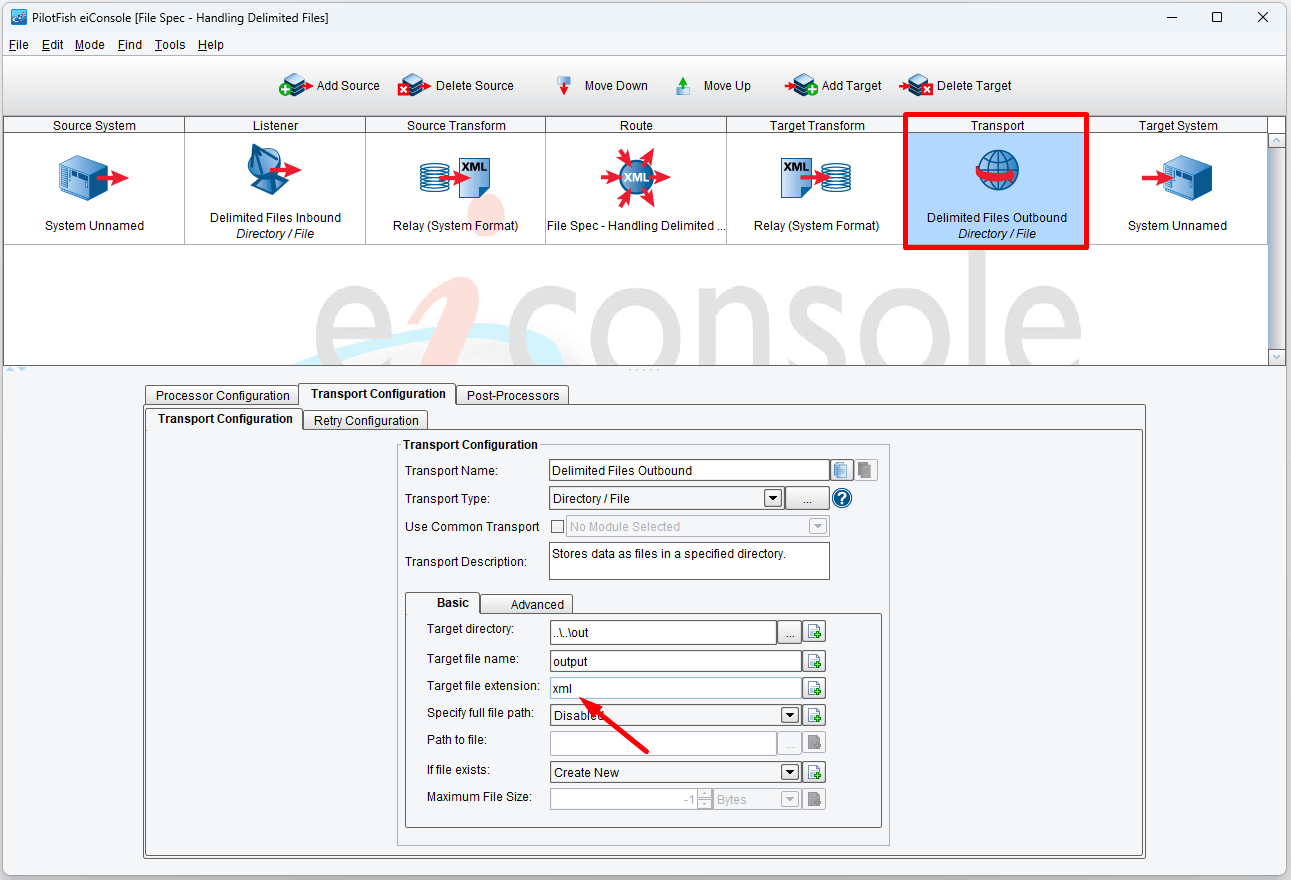
Task: Click the PilotFish app icon in the title bar
Action: coord(18,17)
